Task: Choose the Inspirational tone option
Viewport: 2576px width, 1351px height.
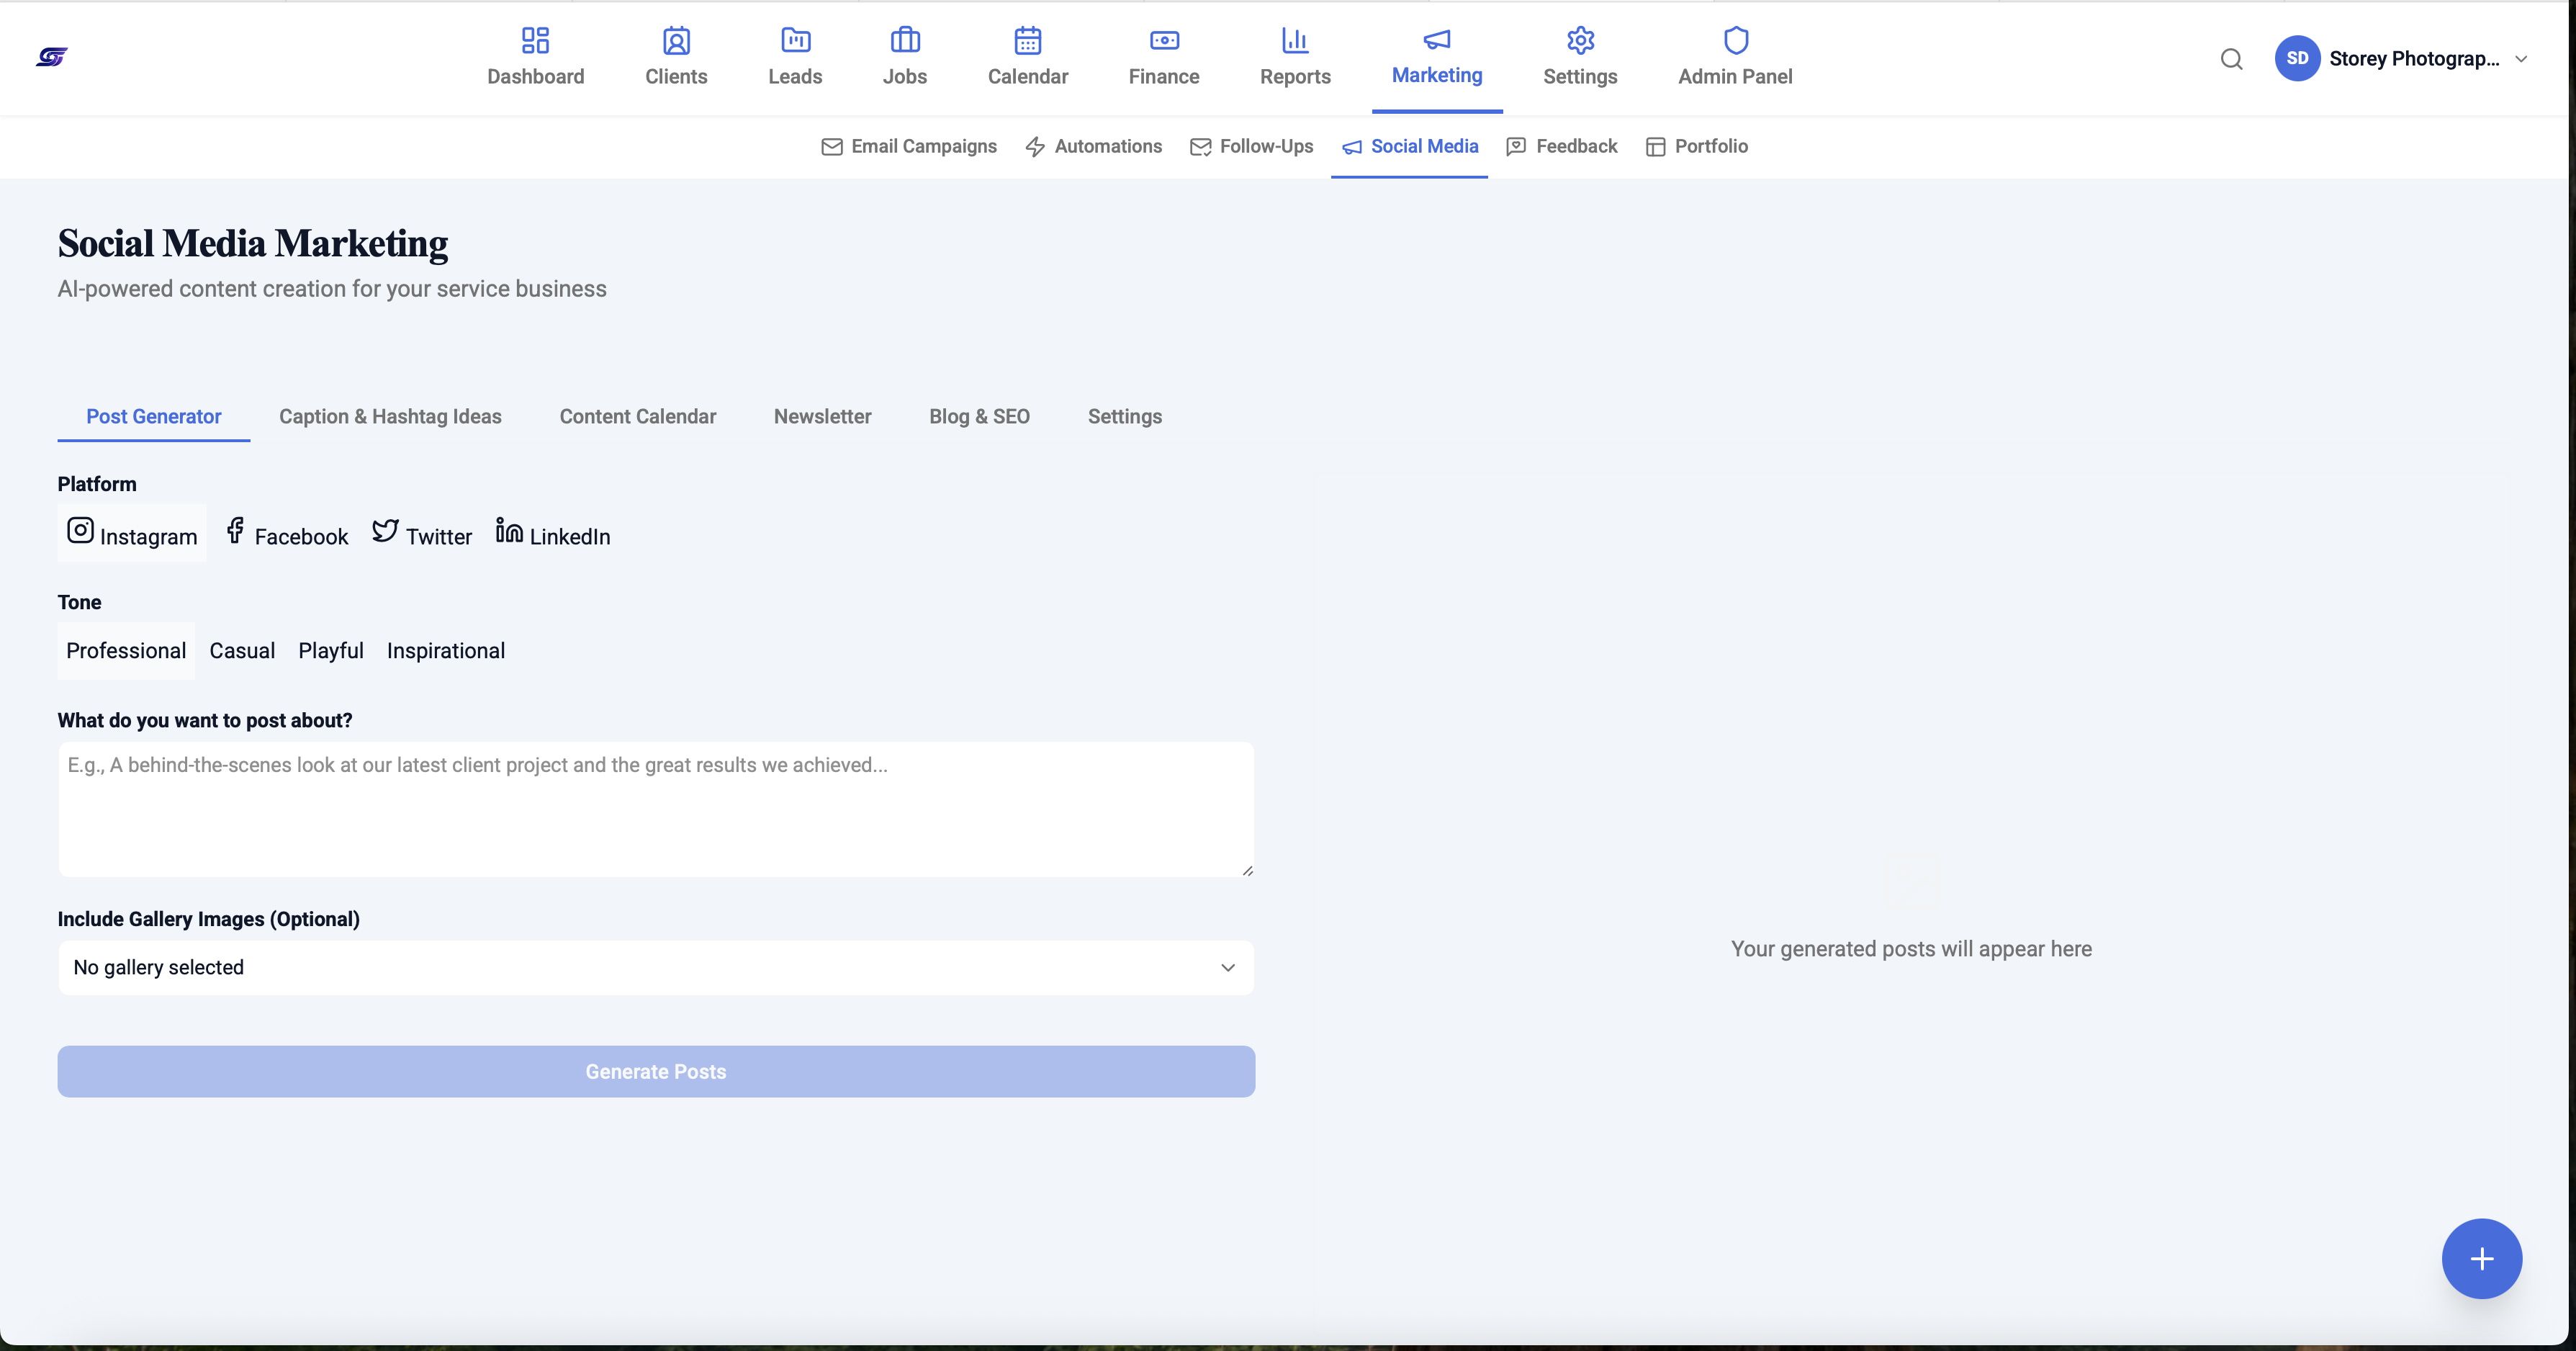Action: point(446,651)
